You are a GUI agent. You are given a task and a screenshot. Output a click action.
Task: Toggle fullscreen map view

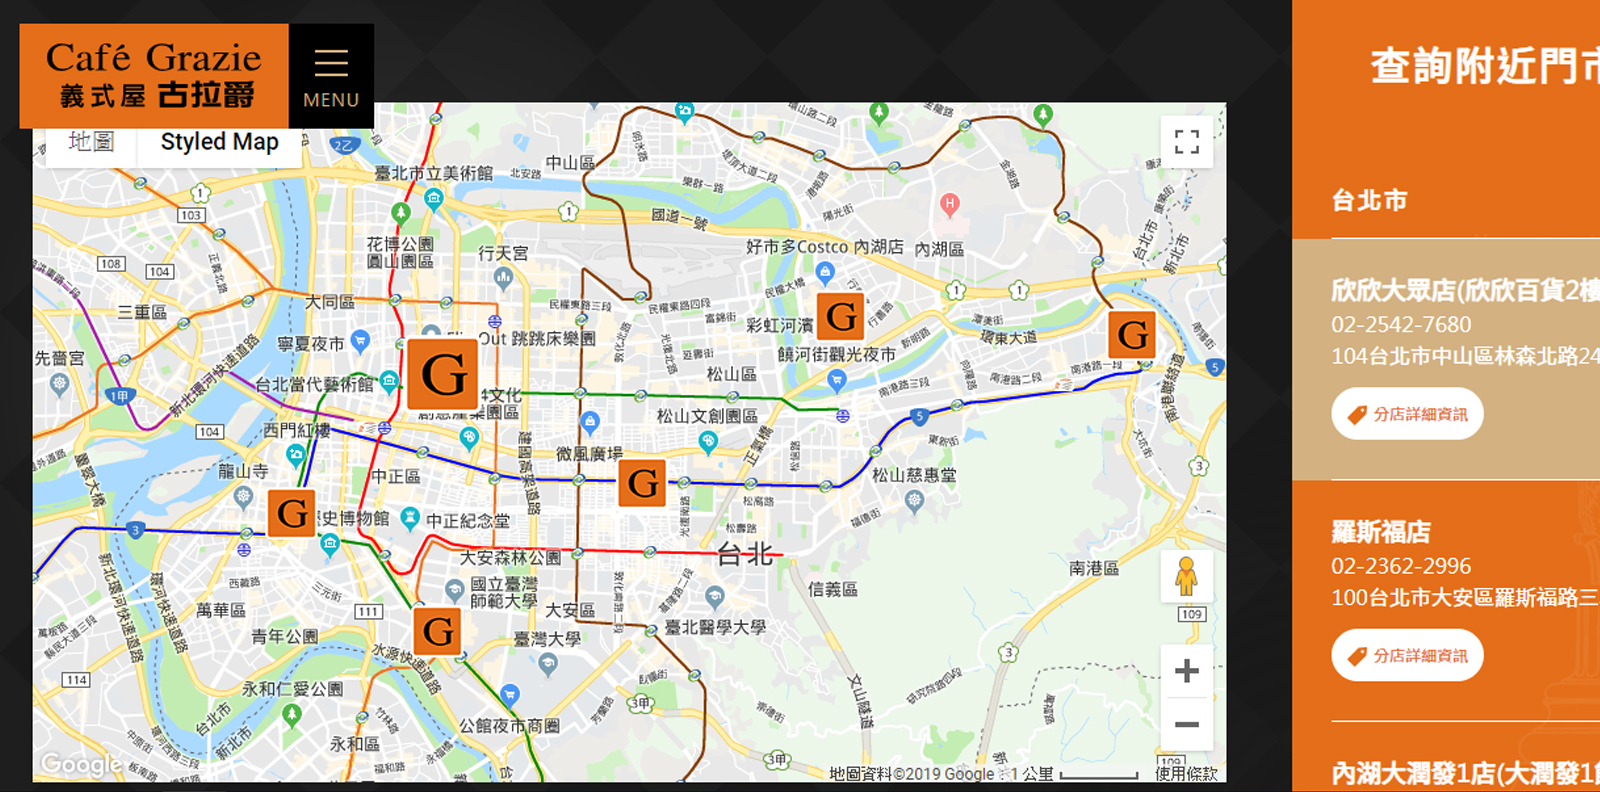[x=1186, y=142]
